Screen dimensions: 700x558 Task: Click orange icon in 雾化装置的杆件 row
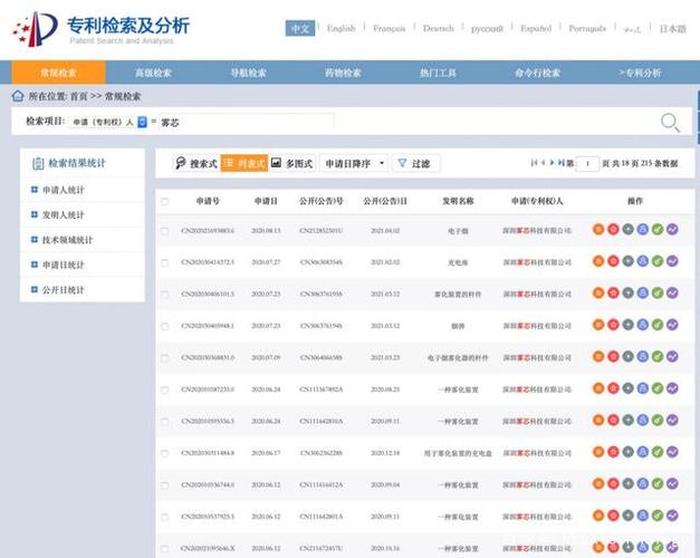tap(598, 293)
